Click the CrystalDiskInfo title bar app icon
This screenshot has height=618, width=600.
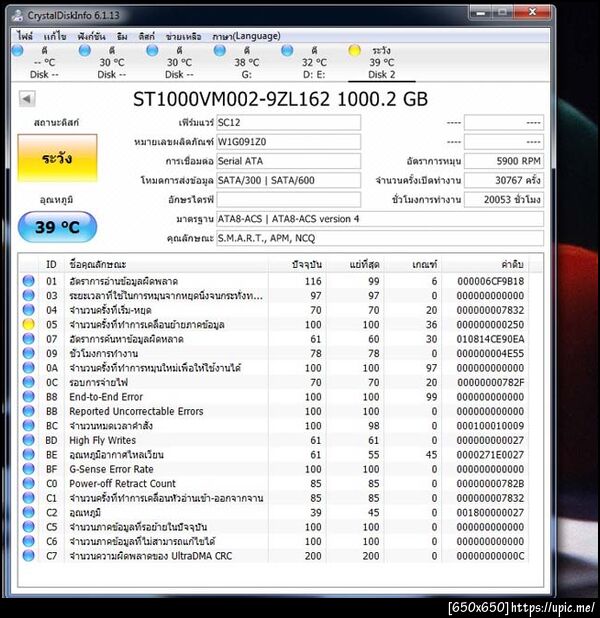point(17,15)
